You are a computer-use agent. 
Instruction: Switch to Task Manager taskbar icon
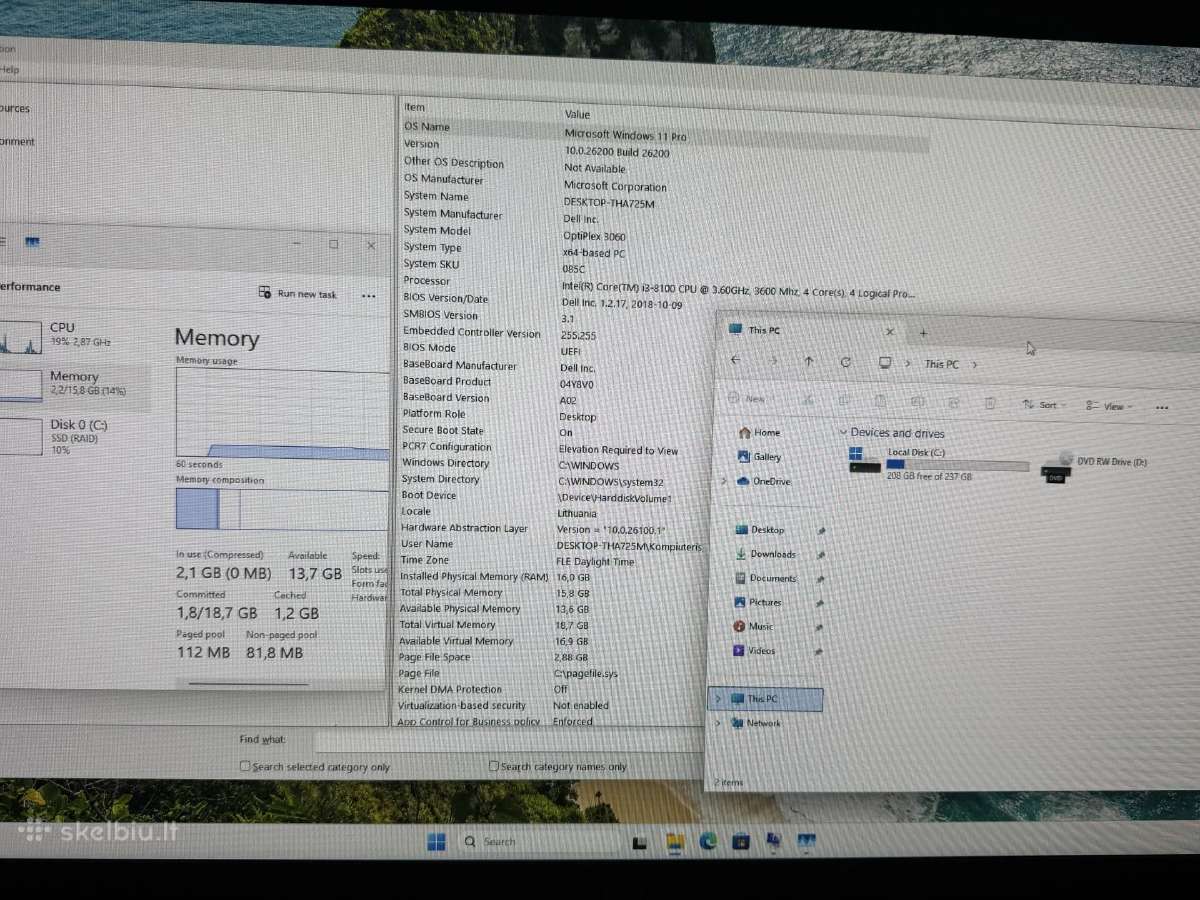806,842
